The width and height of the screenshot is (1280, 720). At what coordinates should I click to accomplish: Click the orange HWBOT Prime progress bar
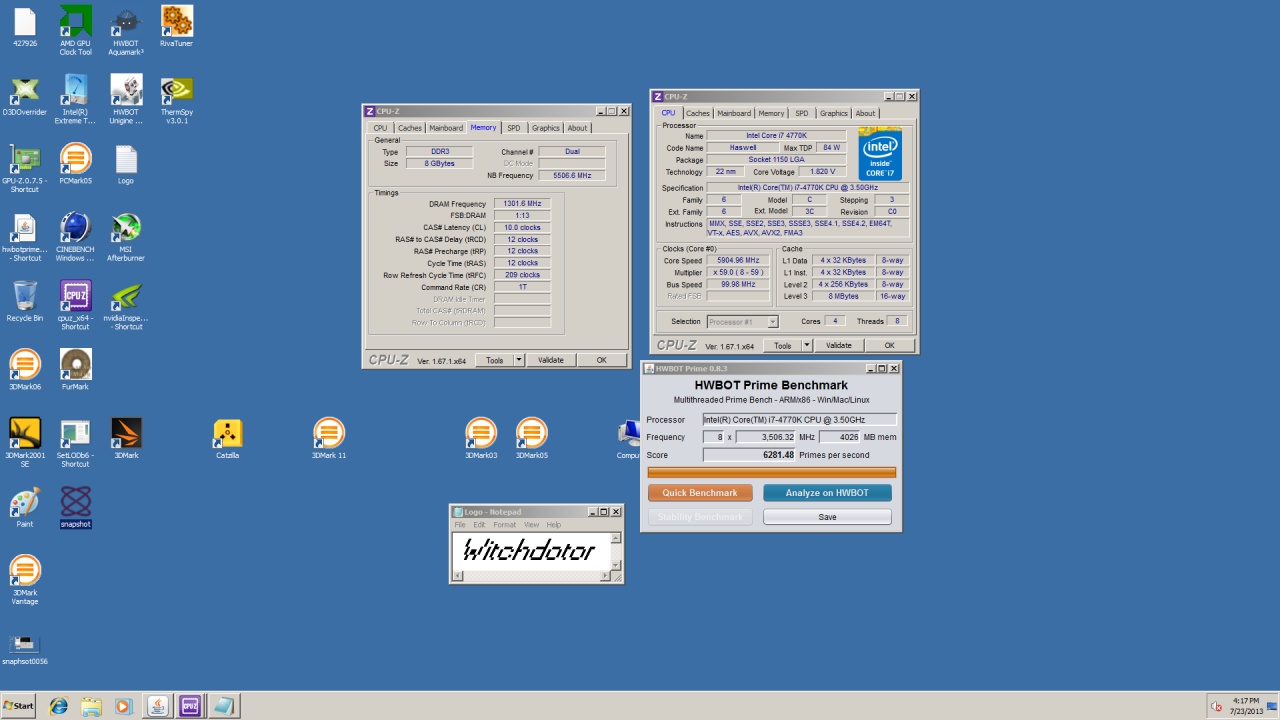(771, 473)
